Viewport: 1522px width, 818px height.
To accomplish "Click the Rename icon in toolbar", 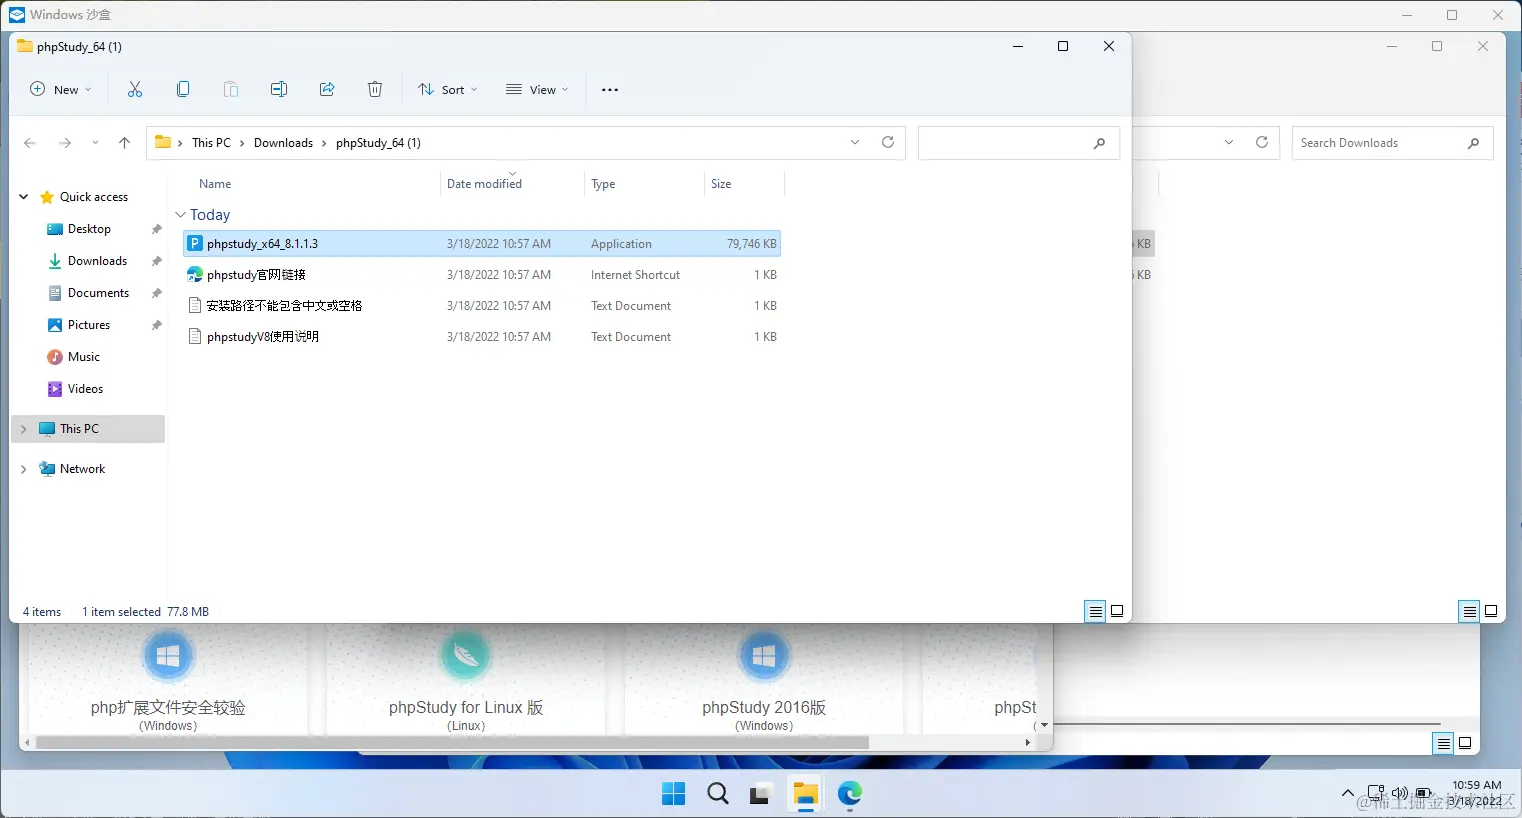I will [279, 89].
